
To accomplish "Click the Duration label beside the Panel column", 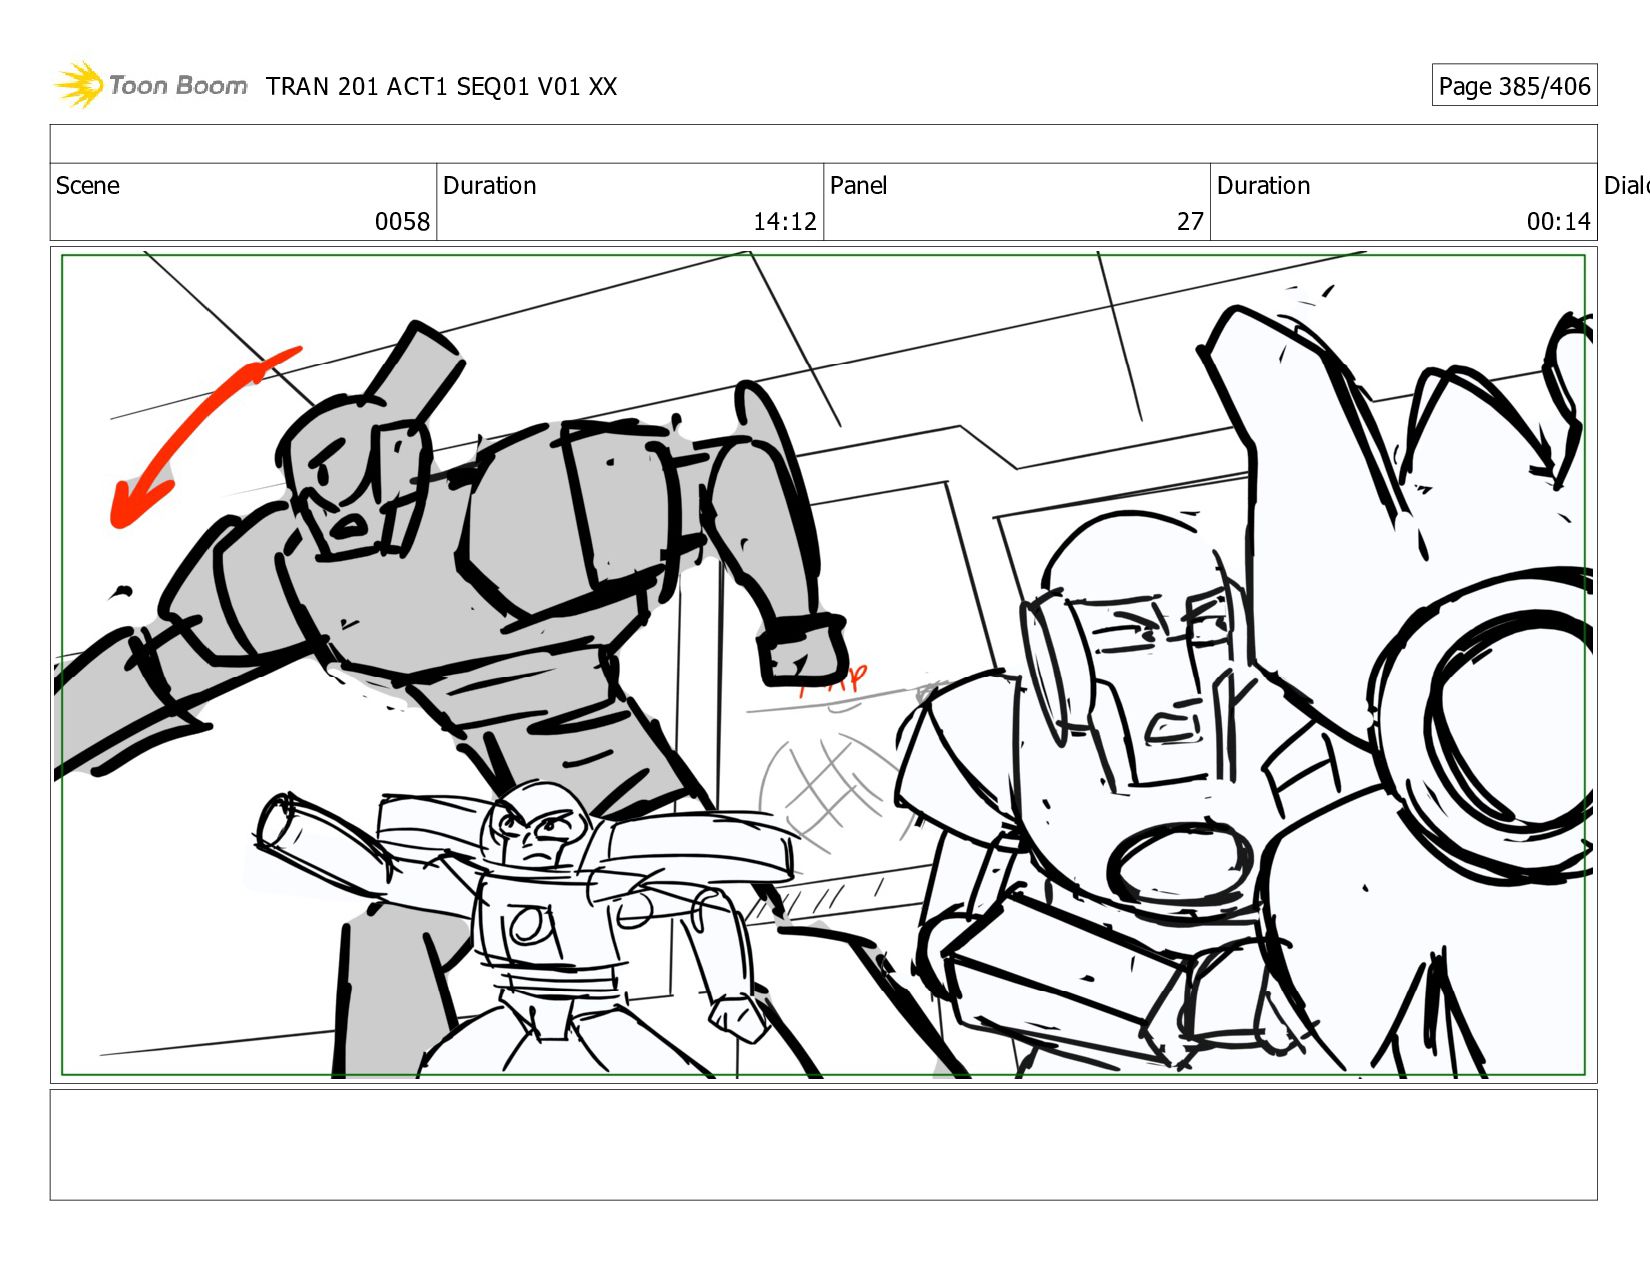I will (x=1264, y=186).
